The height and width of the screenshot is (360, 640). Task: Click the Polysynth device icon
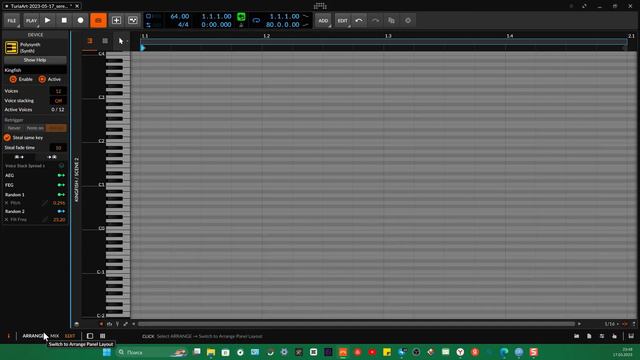[x=11, y=47]
